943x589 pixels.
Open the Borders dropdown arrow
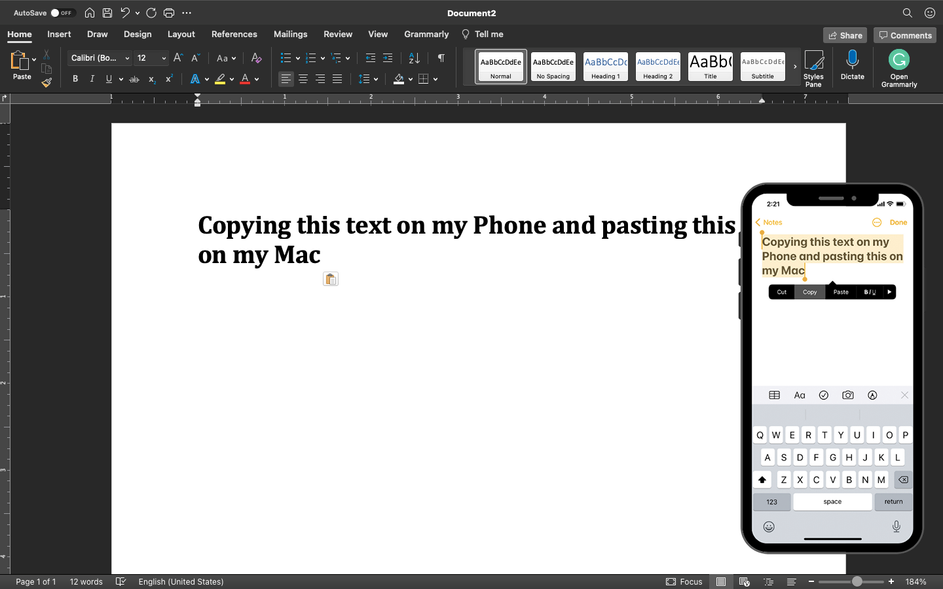point(435,79)
